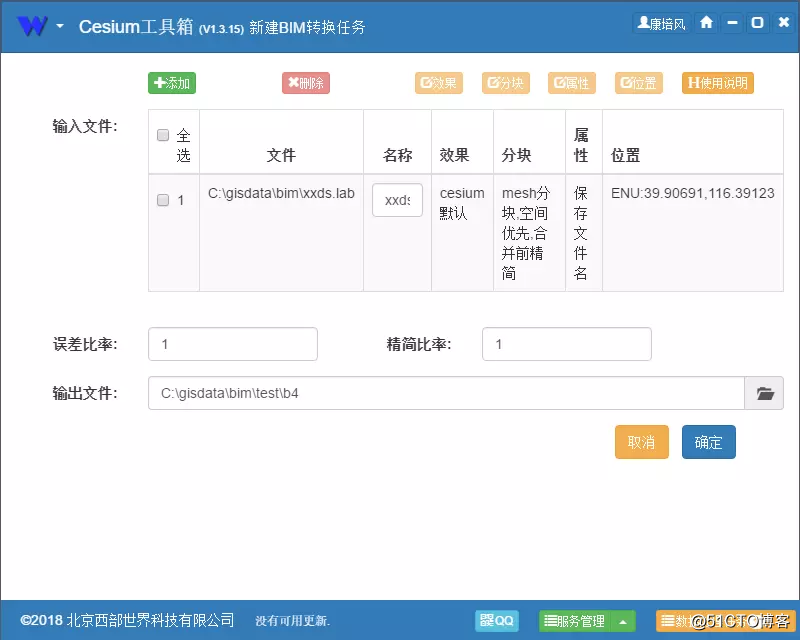The image size is (800, 640).
Task: Go to home via the house icon
Action: point(707,23)
